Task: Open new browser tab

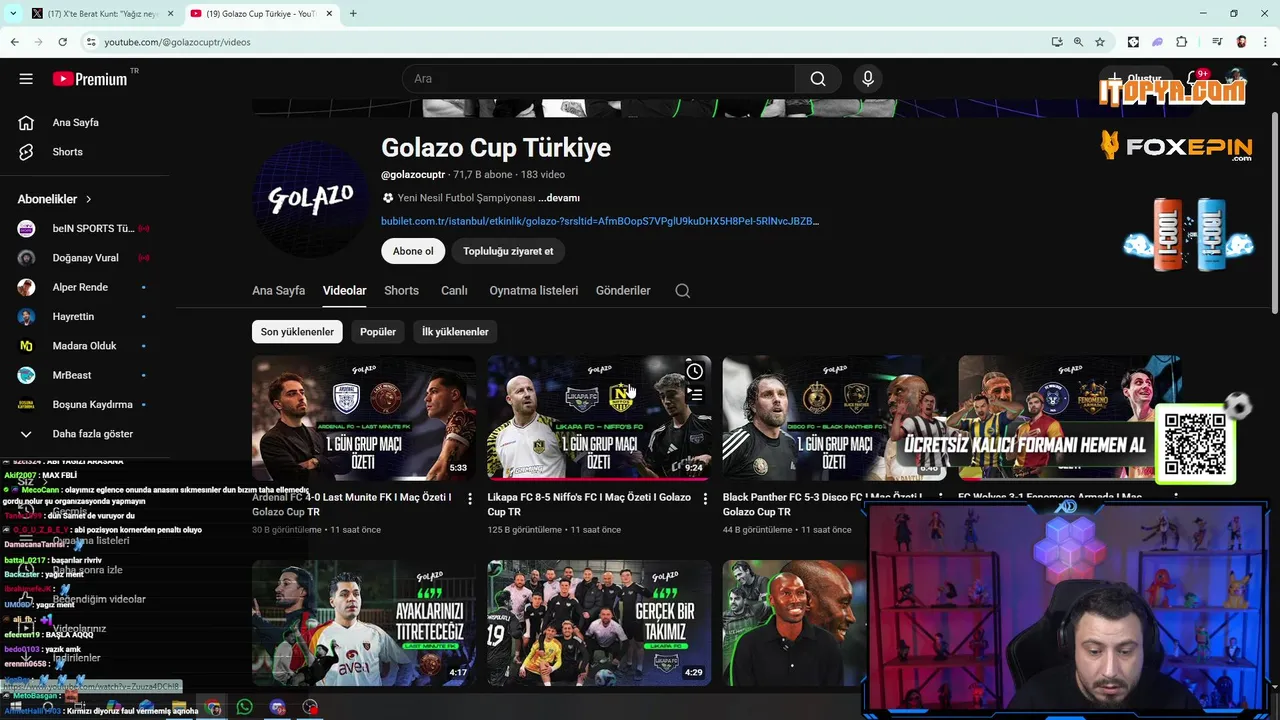Action: coord(353,14)
